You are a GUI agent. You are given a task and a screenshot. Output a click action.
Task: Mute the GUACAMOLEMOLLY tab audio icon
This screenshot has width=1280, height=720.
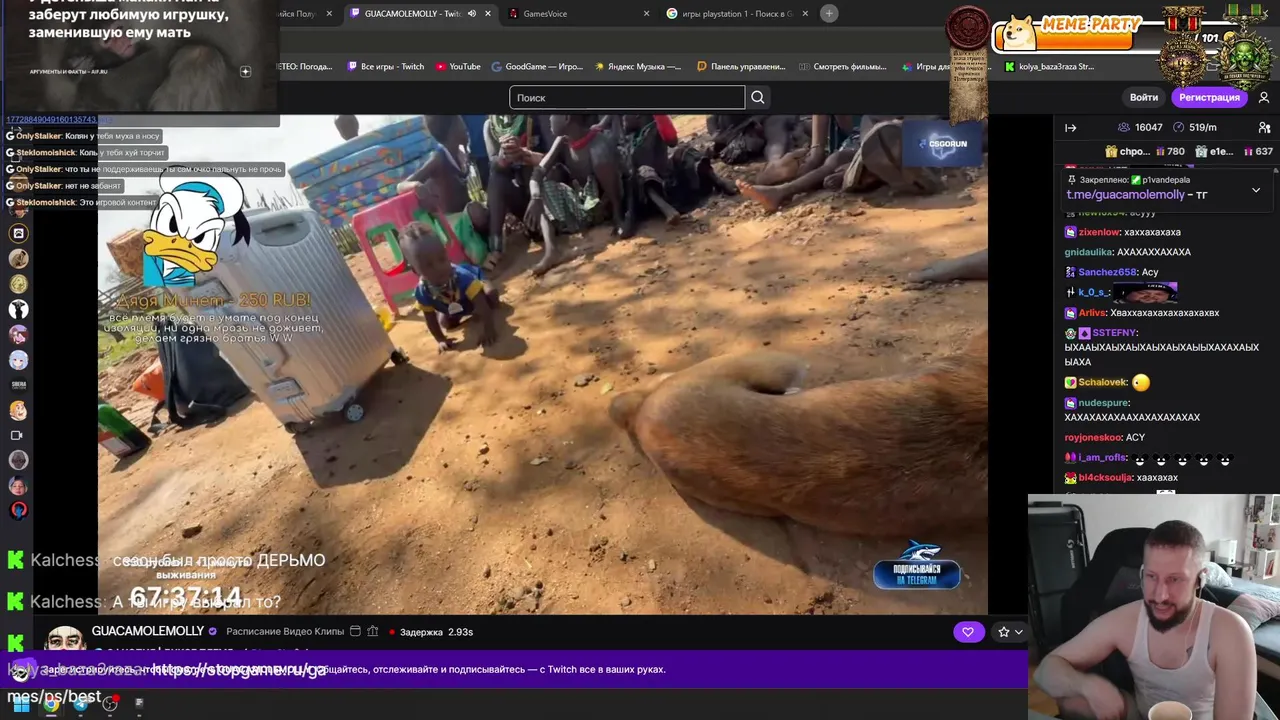[472, 13]
